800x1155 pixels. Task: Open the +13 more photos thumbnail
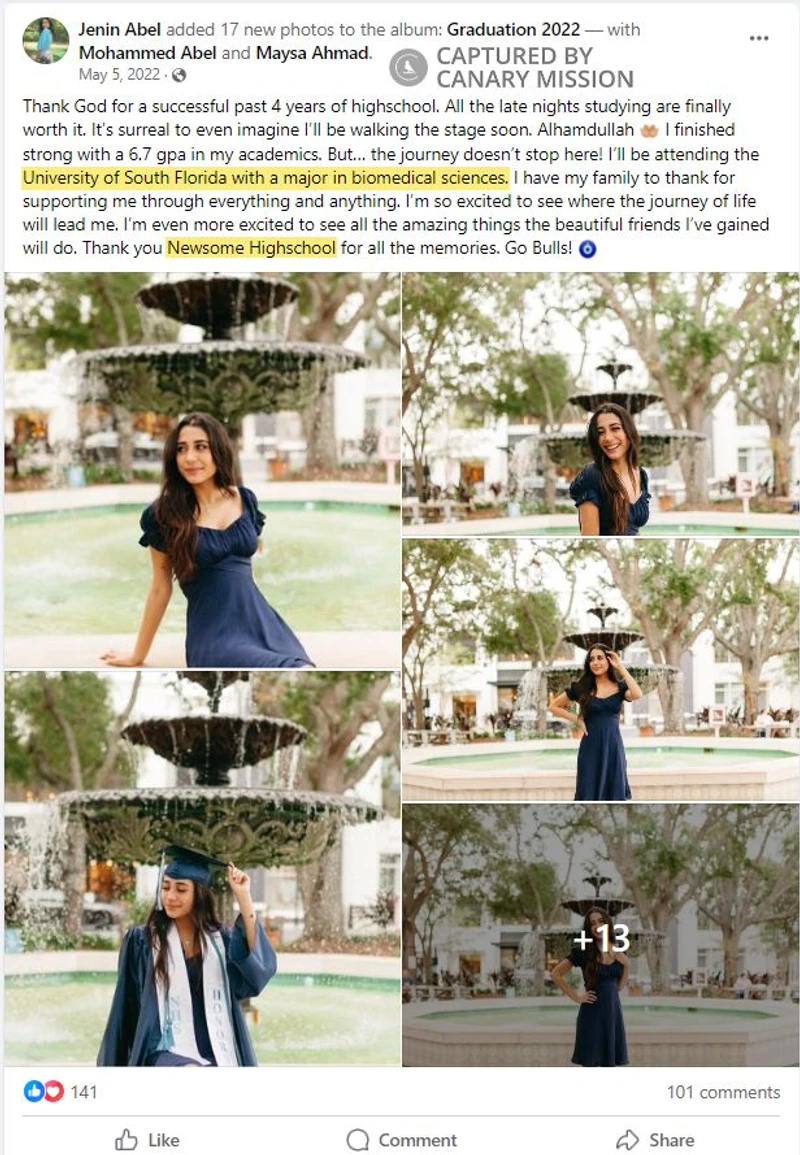(600, 935)
